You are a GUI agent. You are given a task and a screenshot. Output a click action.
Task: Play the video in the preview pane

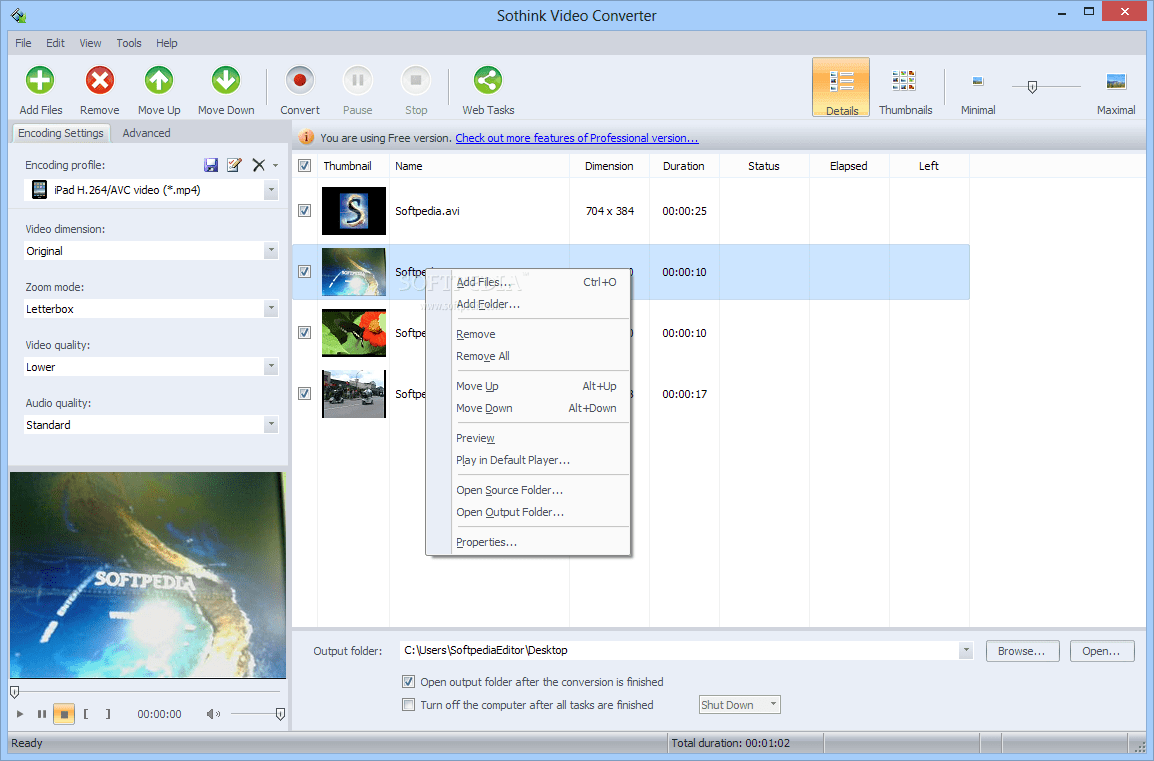point(18,714)
